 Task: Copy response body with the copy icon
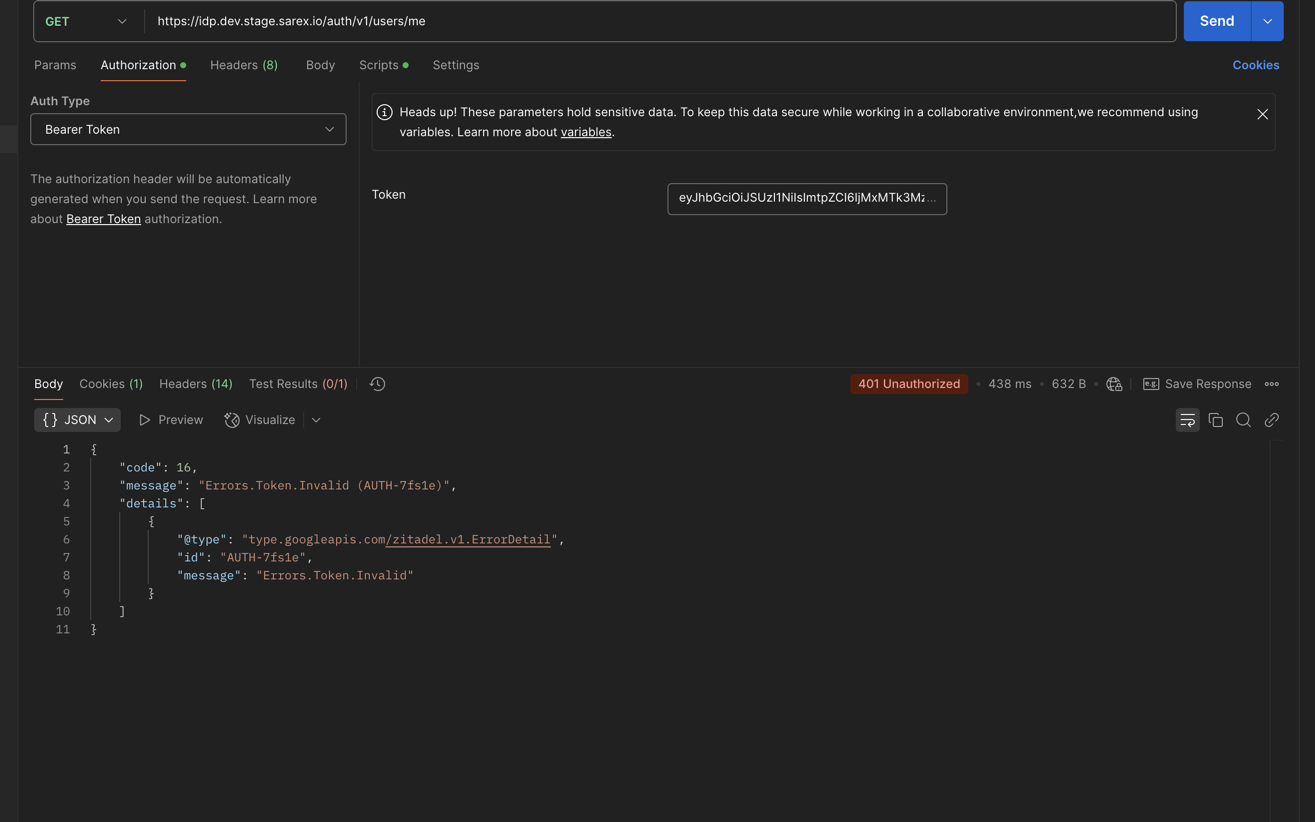click(x=1216, y=420)
